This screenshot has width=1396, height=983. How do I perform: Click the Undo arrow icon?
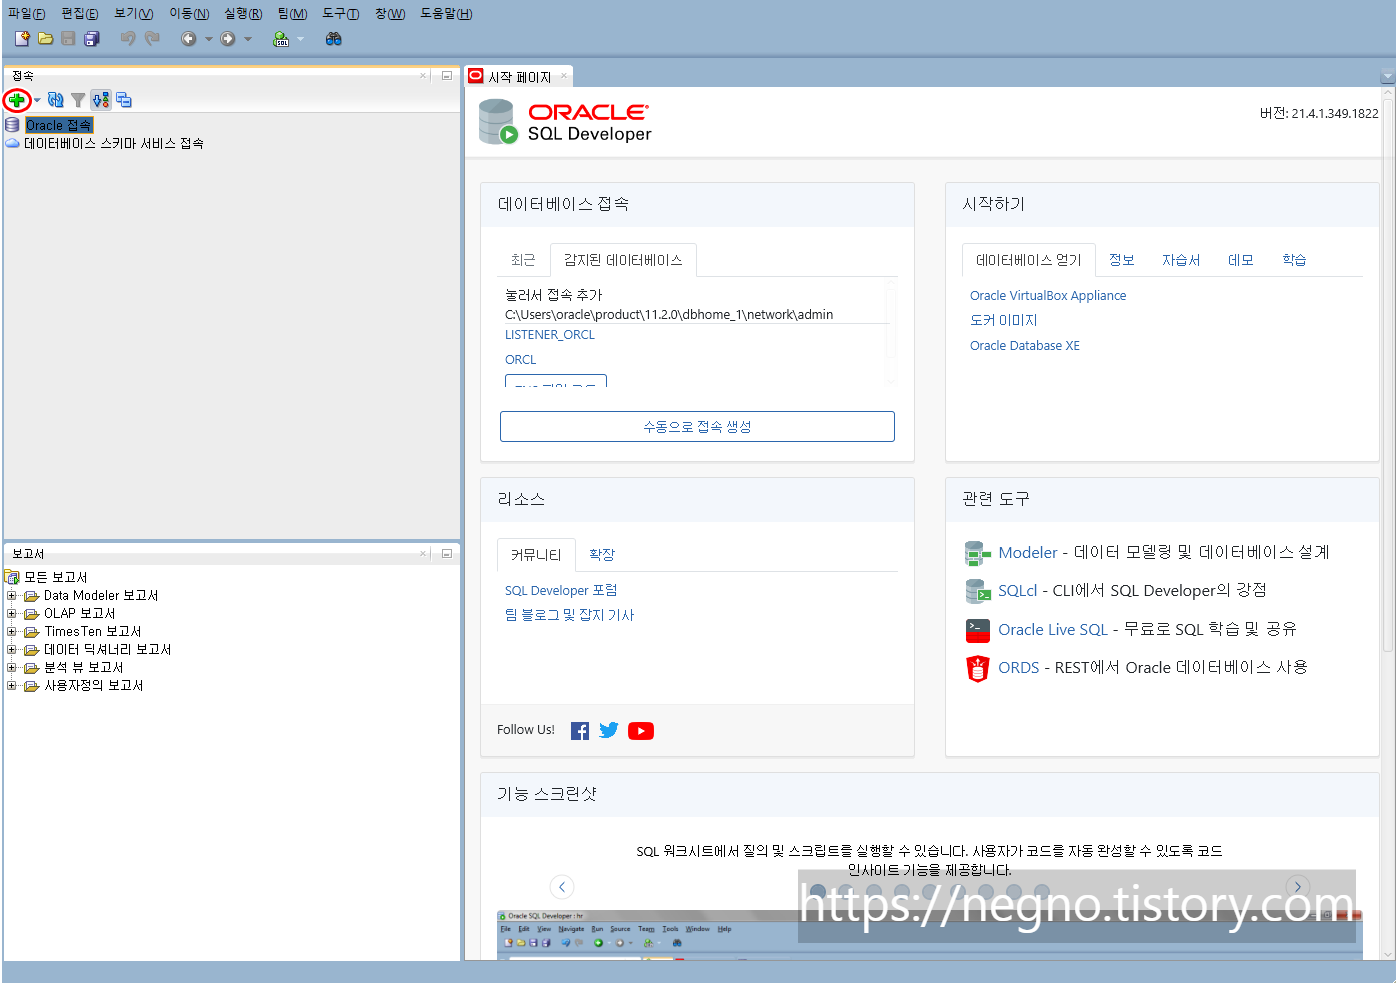point(127,38)
